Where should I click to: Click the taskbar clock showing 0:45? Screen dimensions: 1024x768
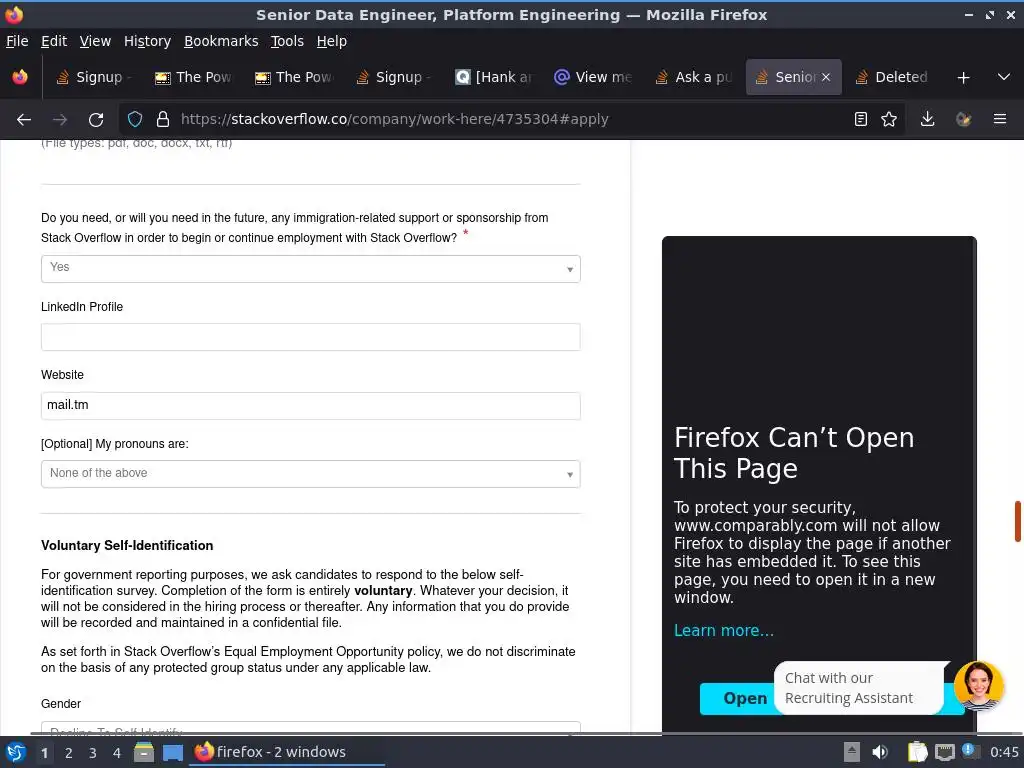click(x=1004, y=752)
